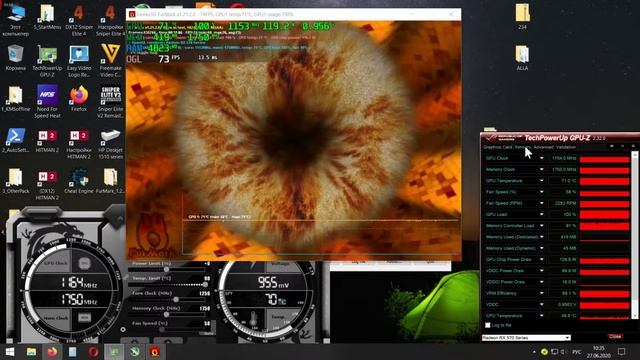
Task: Open the Настройки Sniper Elite 4 shortcut
Action: [x=110, y=20]
